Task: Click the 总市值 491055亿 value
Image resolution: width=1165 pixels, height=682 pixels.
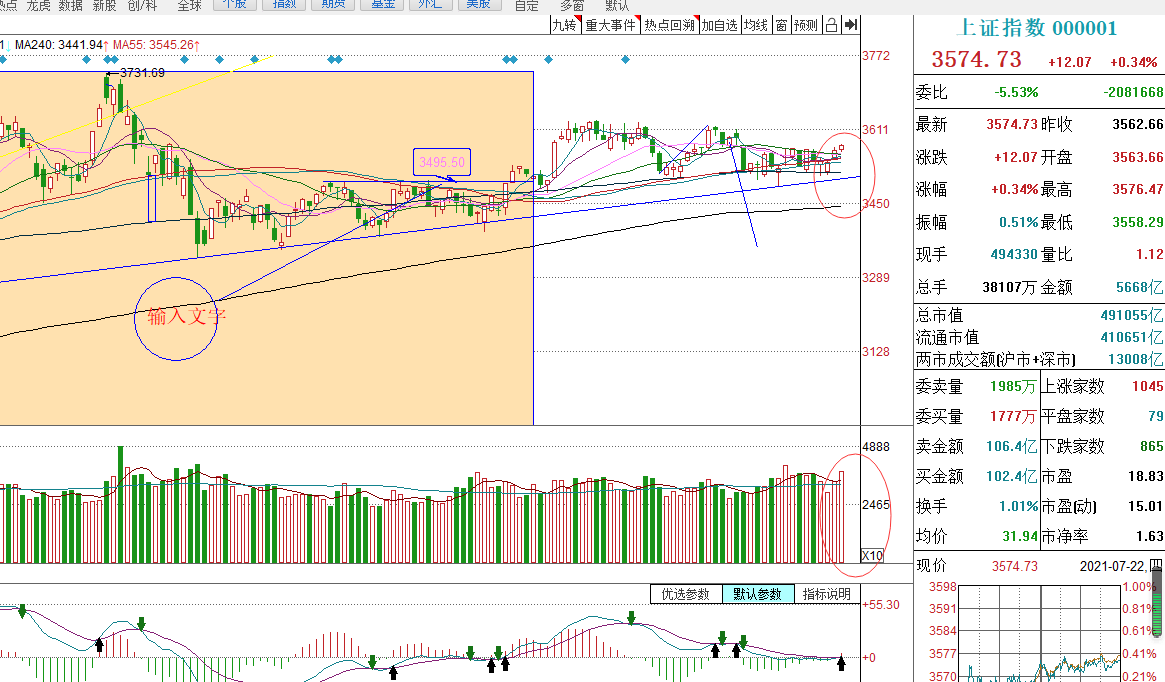Action: click(x=1132, y=315)
